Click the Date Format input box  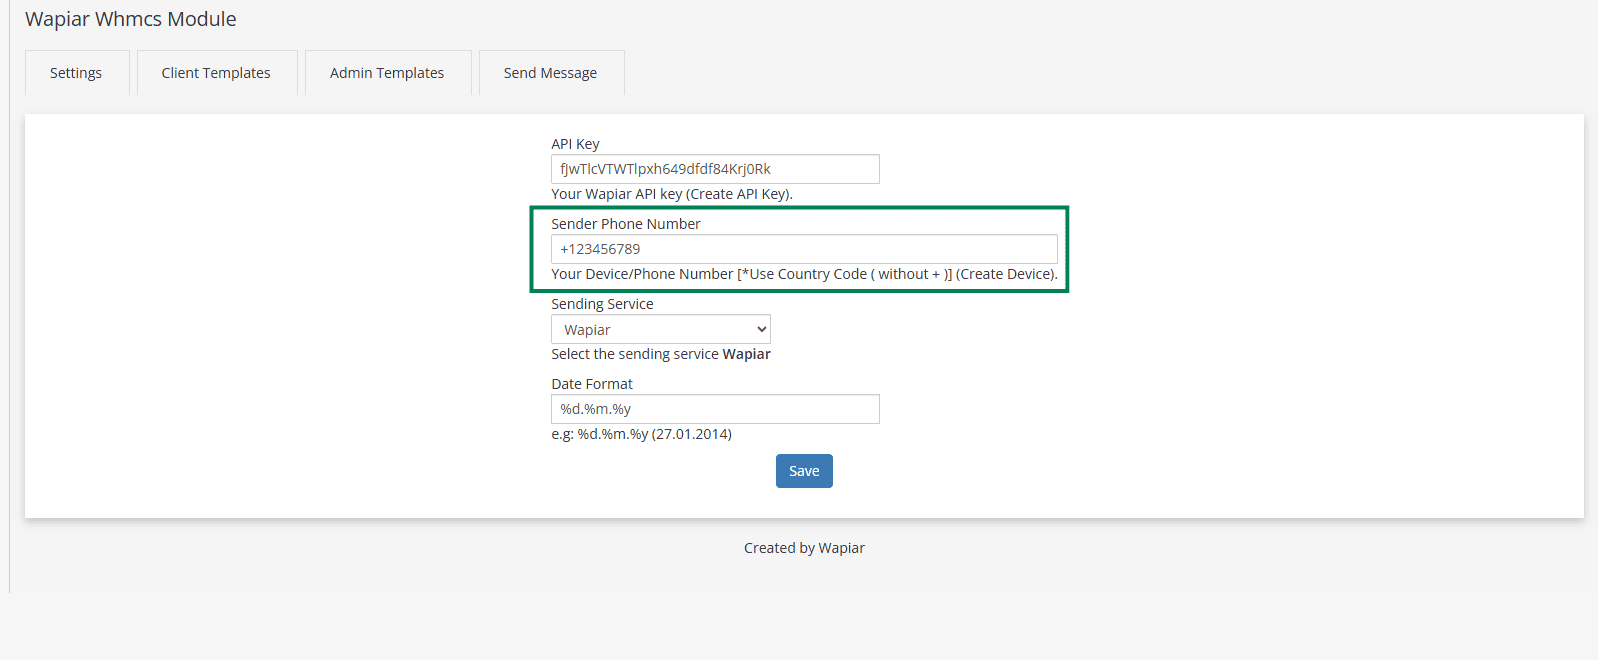[x=715, y=409]
